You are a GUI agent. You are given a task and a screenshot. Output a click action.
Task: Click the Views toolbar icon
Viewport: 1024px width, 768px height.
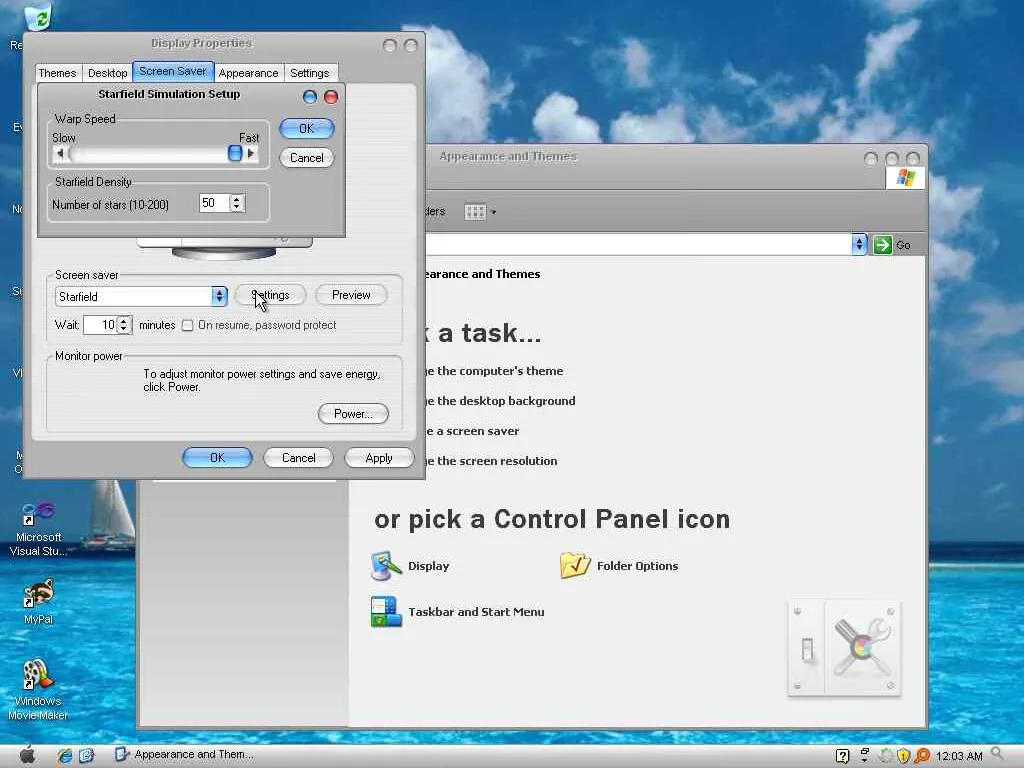tap(475, 212)
